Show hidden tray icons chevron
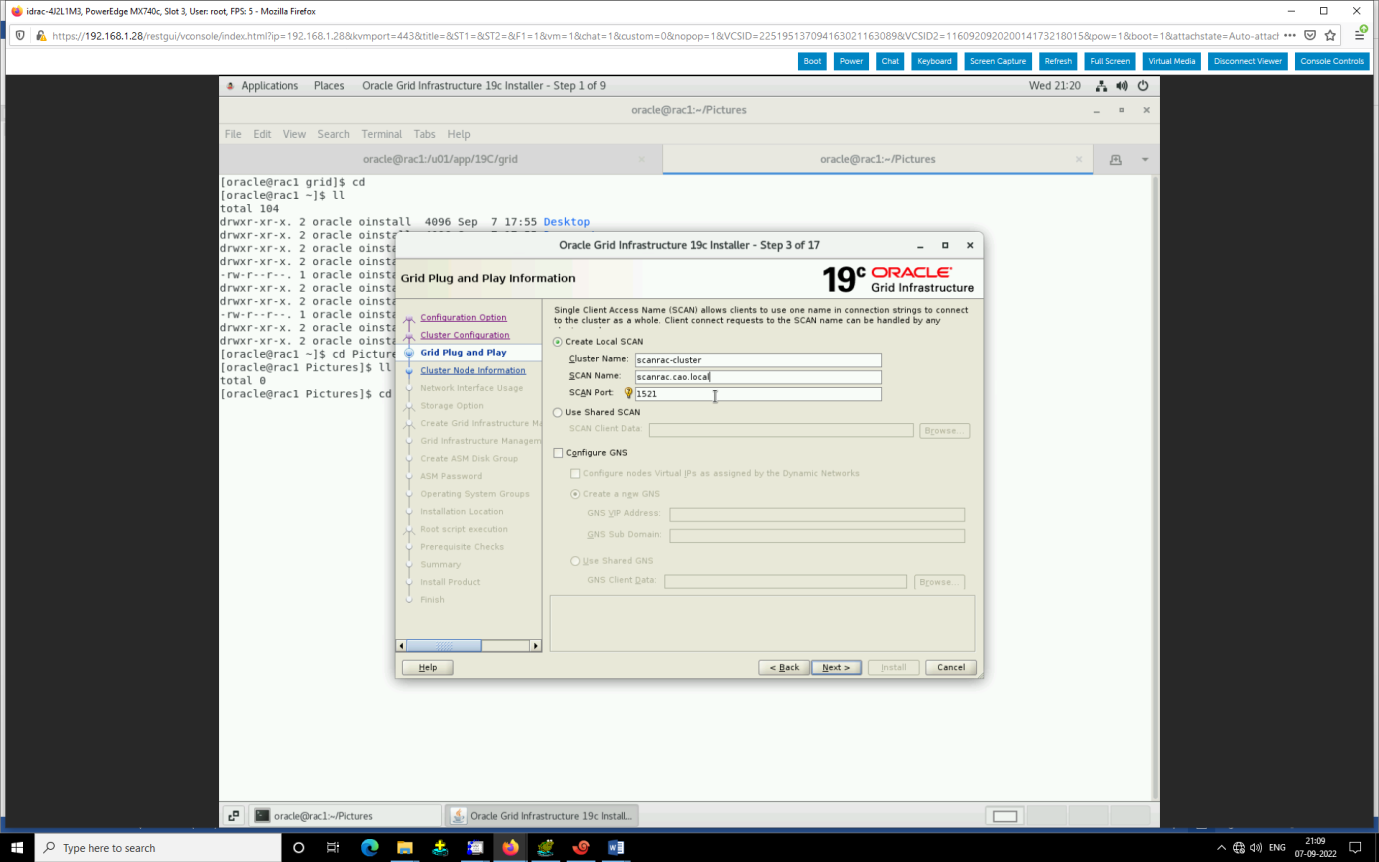This screenshot has height=862, width=1379. [1221, 848]
